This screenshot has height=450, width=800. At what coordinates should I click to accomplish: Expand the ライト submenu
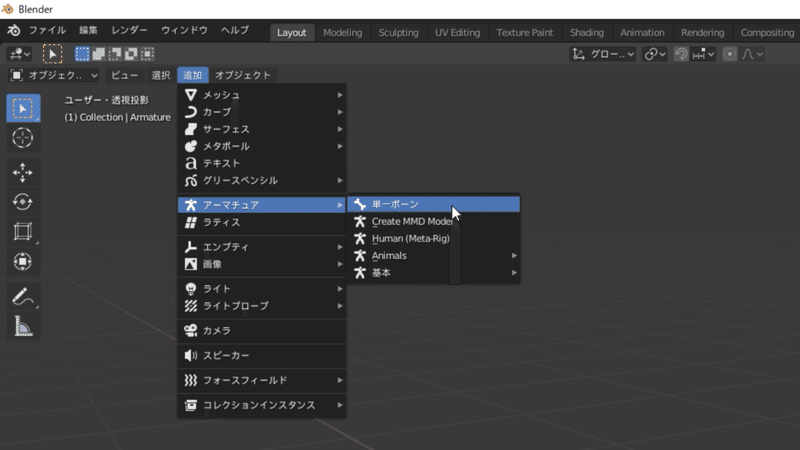coord(262,289)
